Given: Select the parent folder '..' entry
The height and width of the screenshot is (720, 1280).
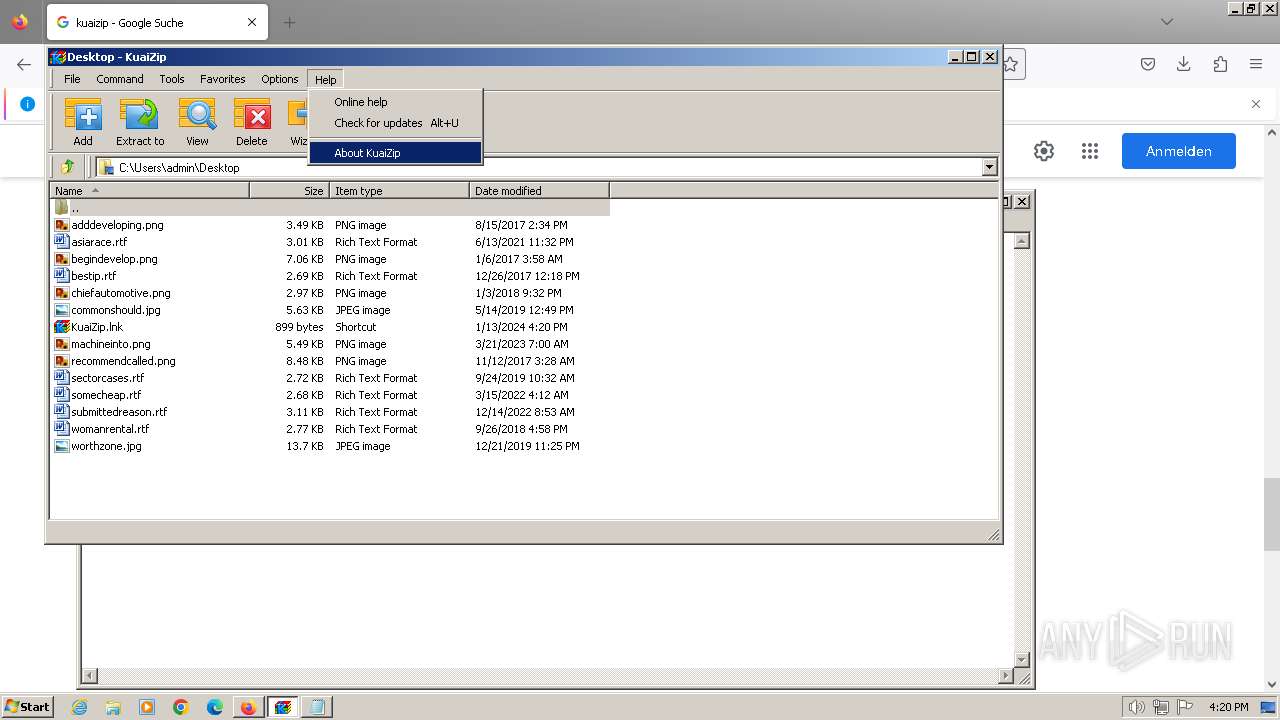Looking at the screenshot, I should click(x=330, y=208).
